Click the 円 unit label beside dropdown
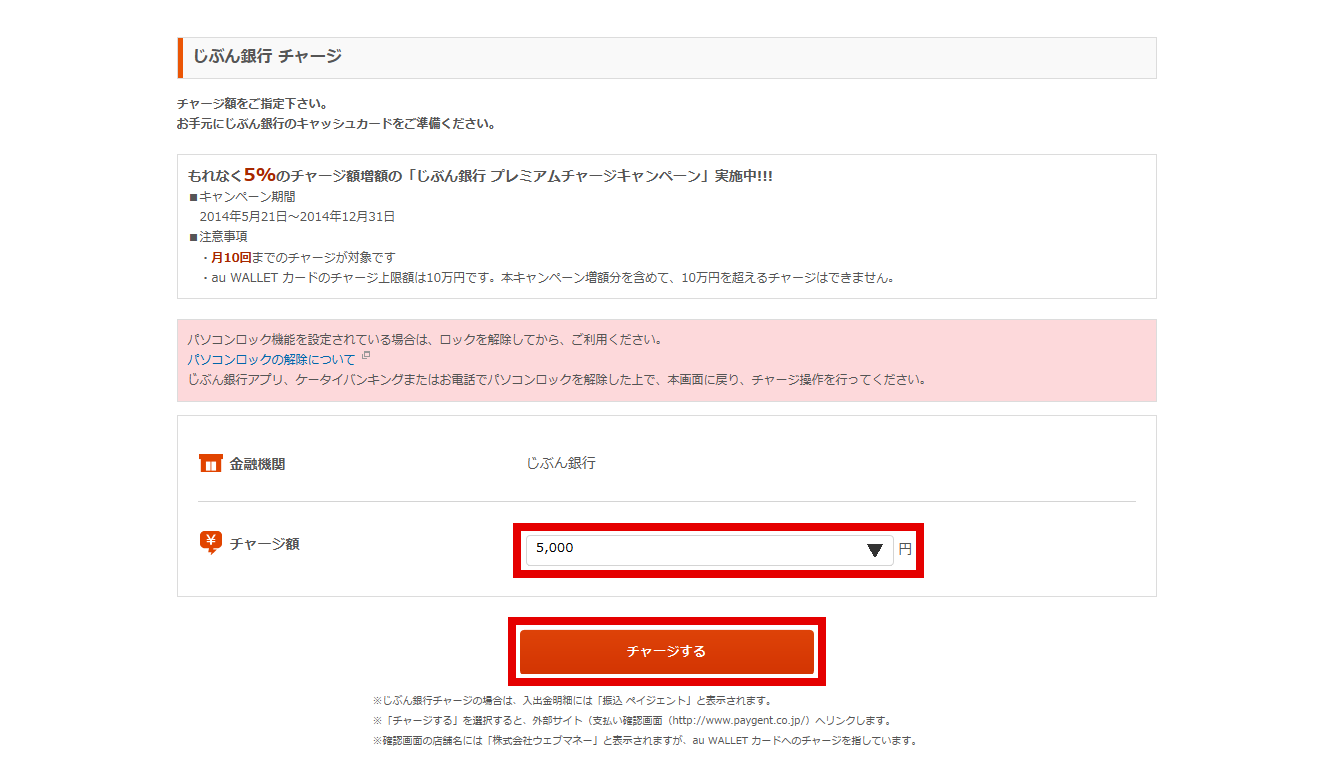 (x=904, y=549)
